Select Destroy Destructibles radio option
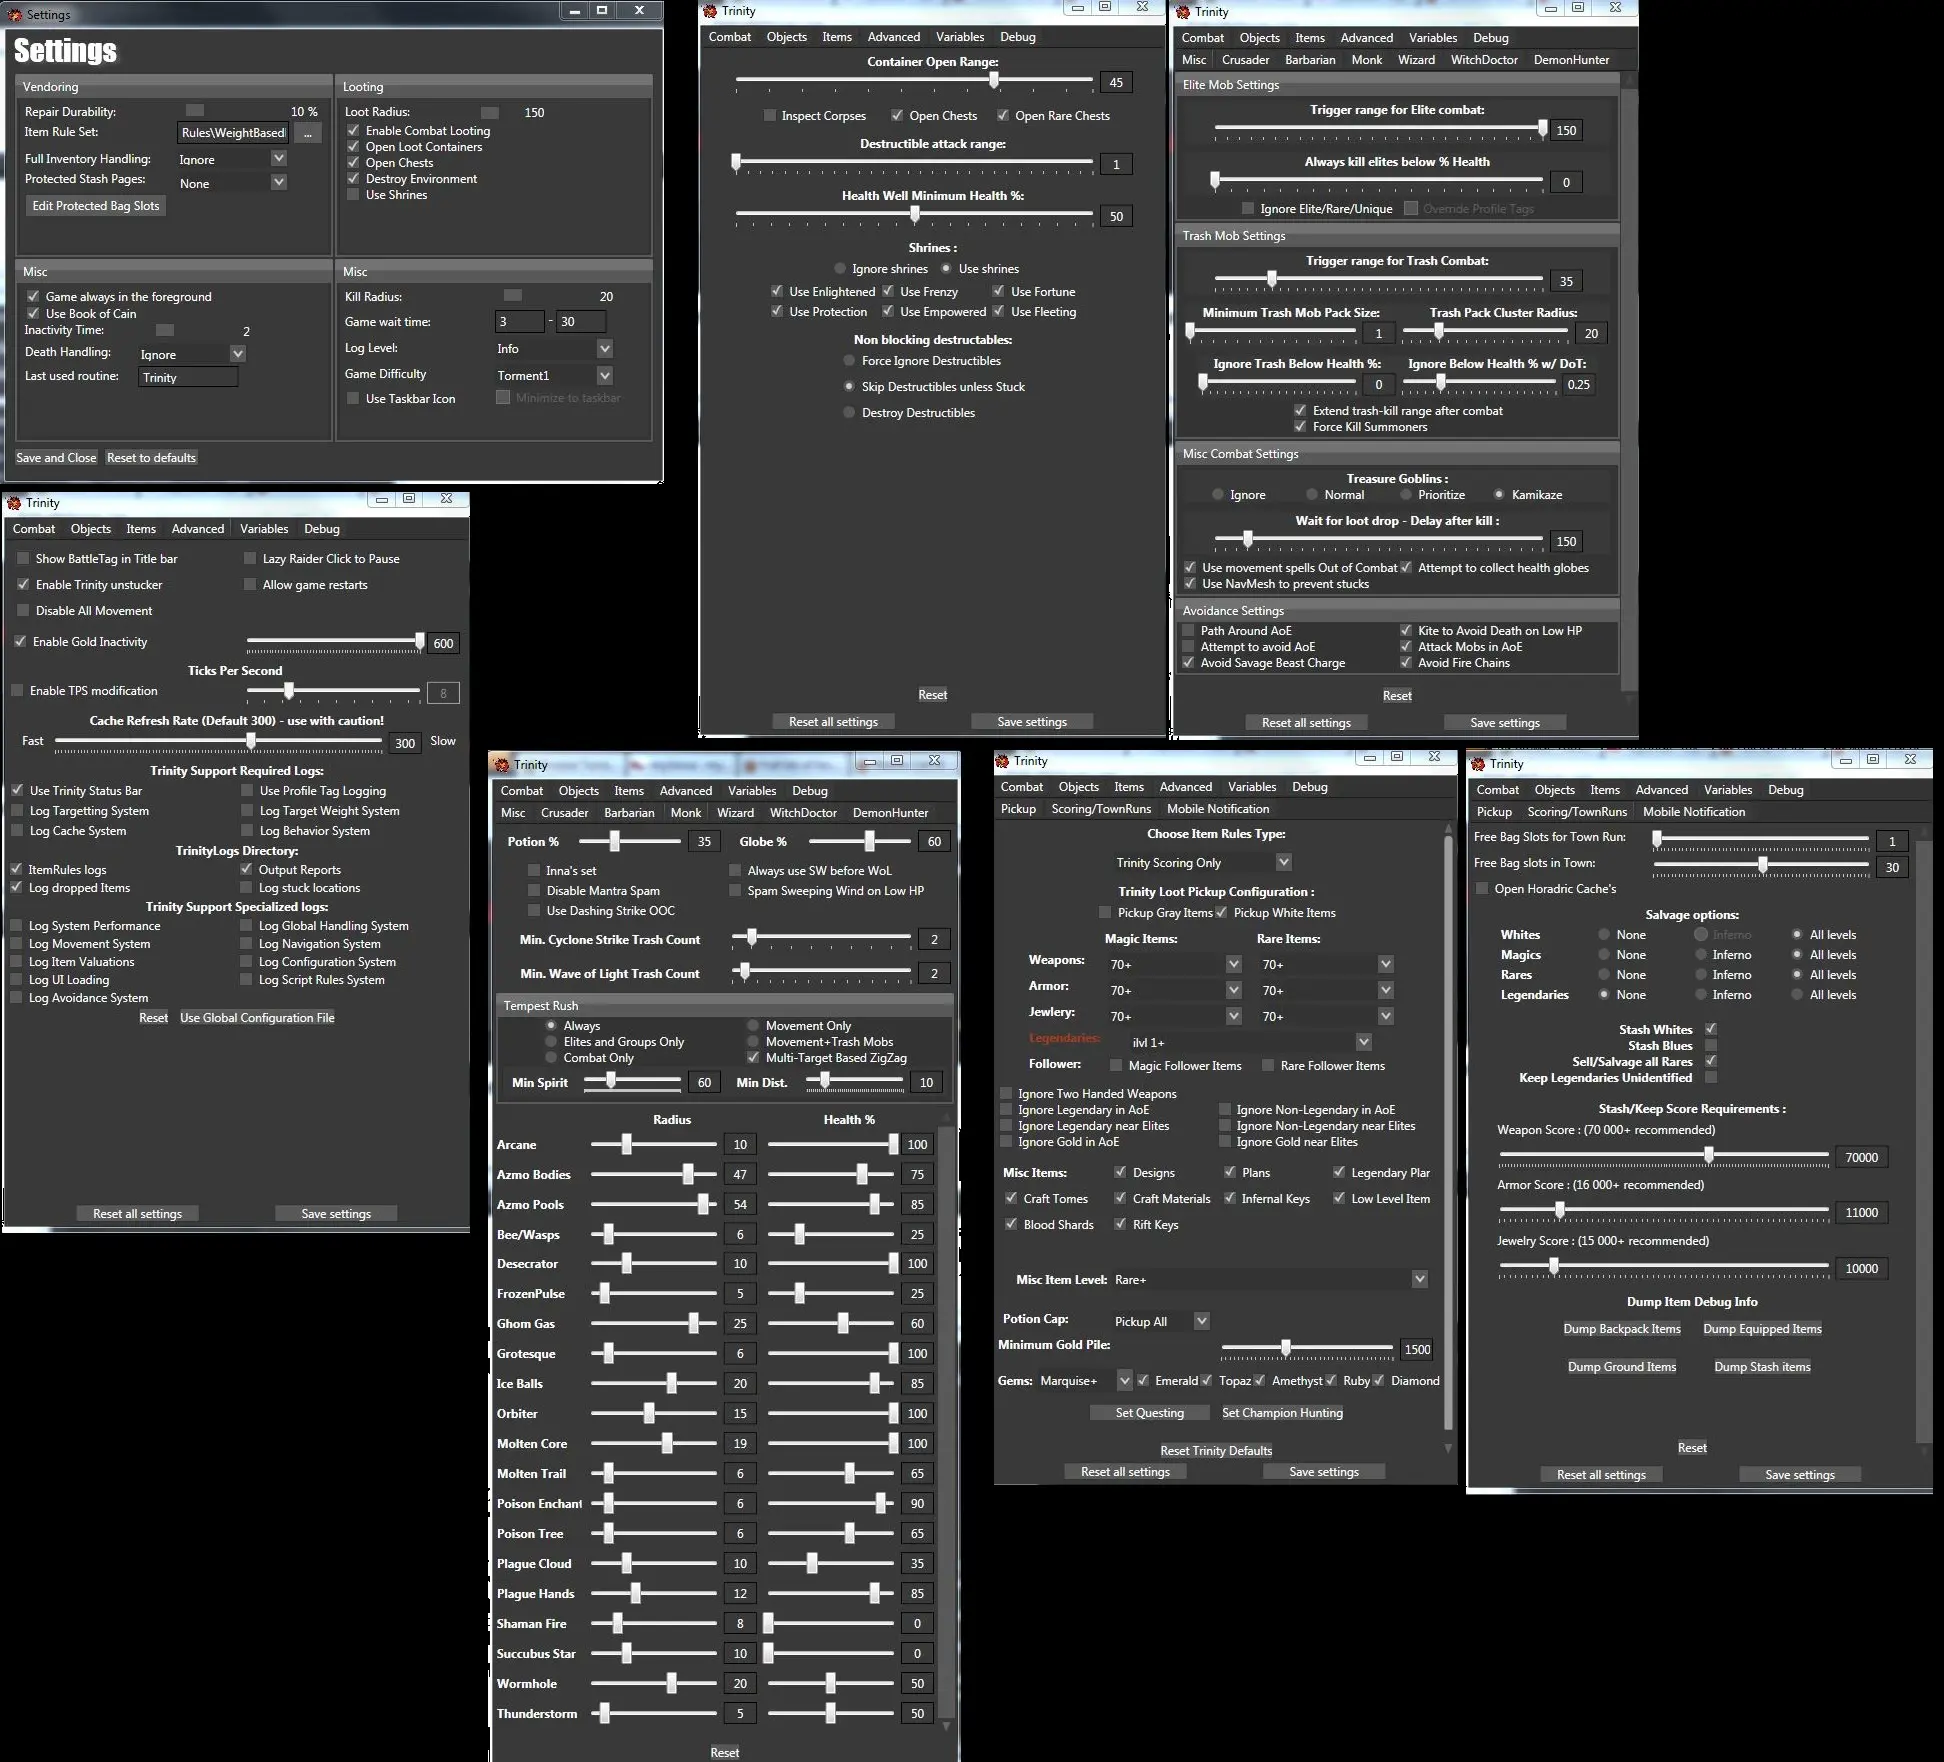Image resolution: width=1944 pixels, height=1762 pixels. (849, 413)
